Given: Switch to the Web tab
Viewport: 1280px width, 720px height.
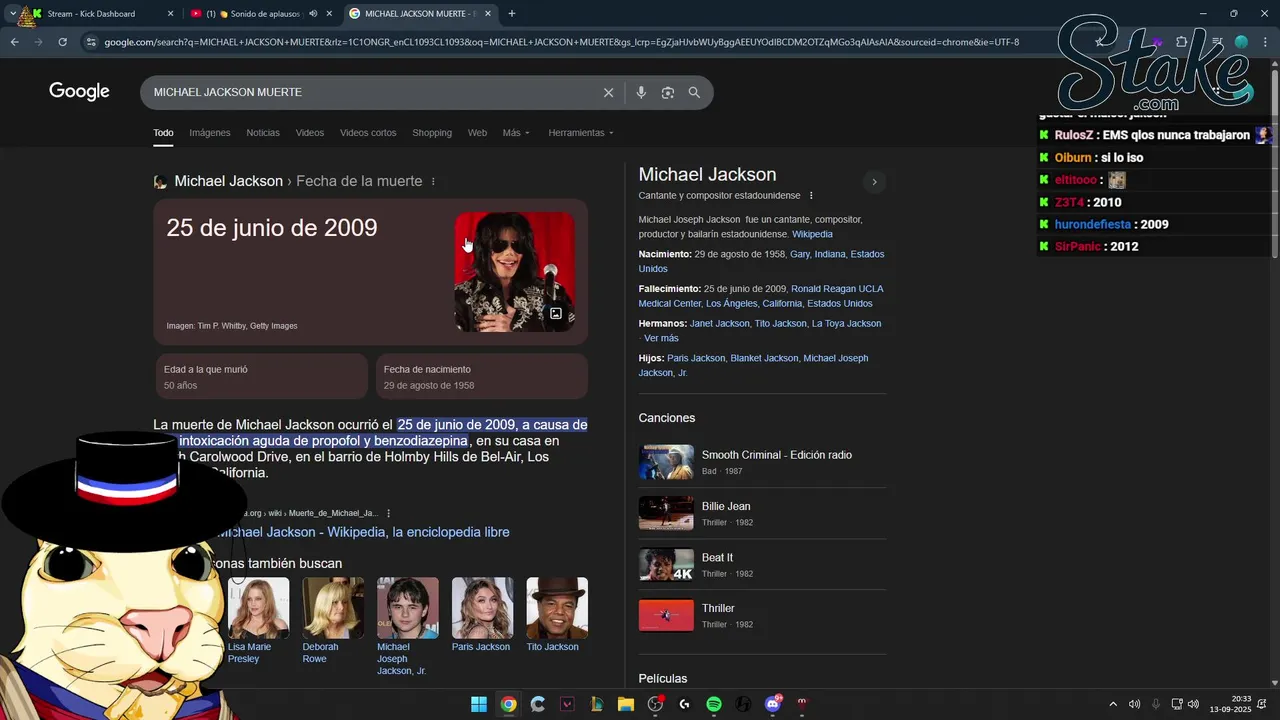Looking at the screenshot, I should pyautogui.click(x=477, y=133).
